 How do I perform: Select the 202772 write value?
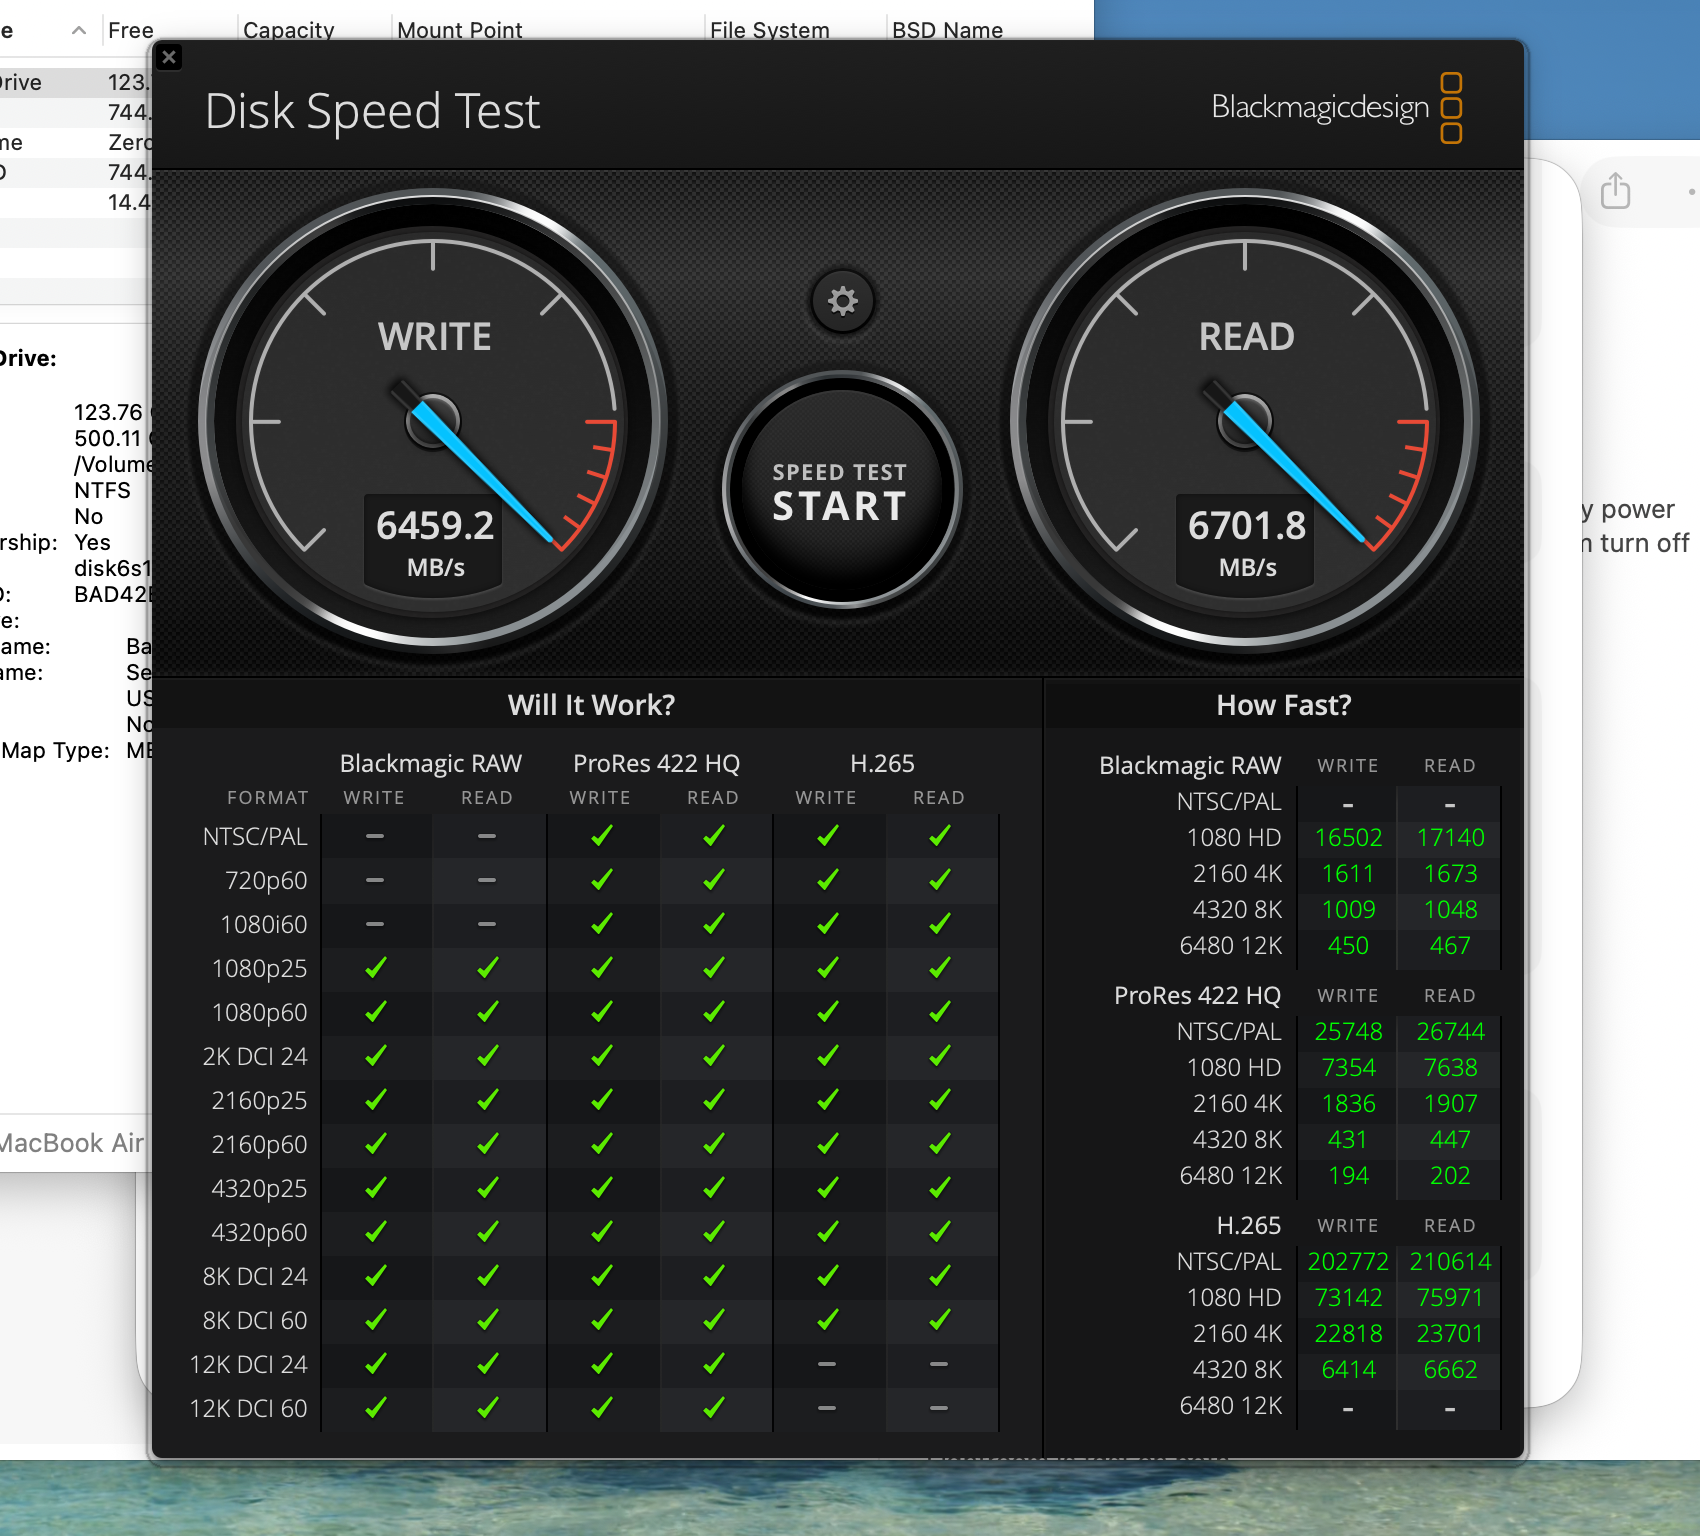[1348, 1262]
